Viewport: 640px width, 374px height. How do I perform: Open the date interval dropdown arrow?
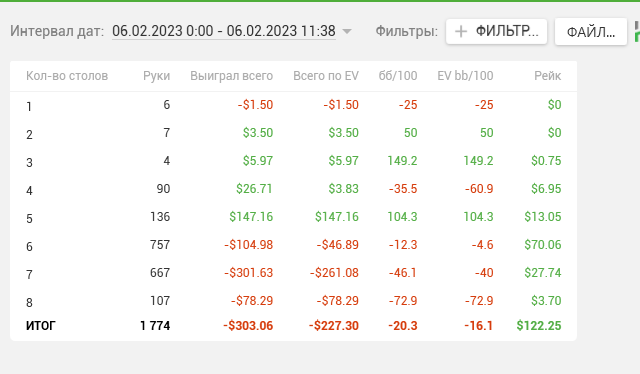pyautogui.click(x=347, y=31)
